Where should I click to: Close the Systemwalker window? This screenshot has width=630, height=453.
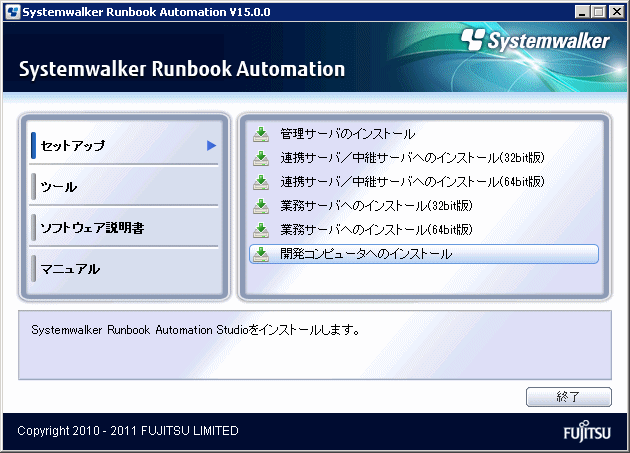[617, 12]
